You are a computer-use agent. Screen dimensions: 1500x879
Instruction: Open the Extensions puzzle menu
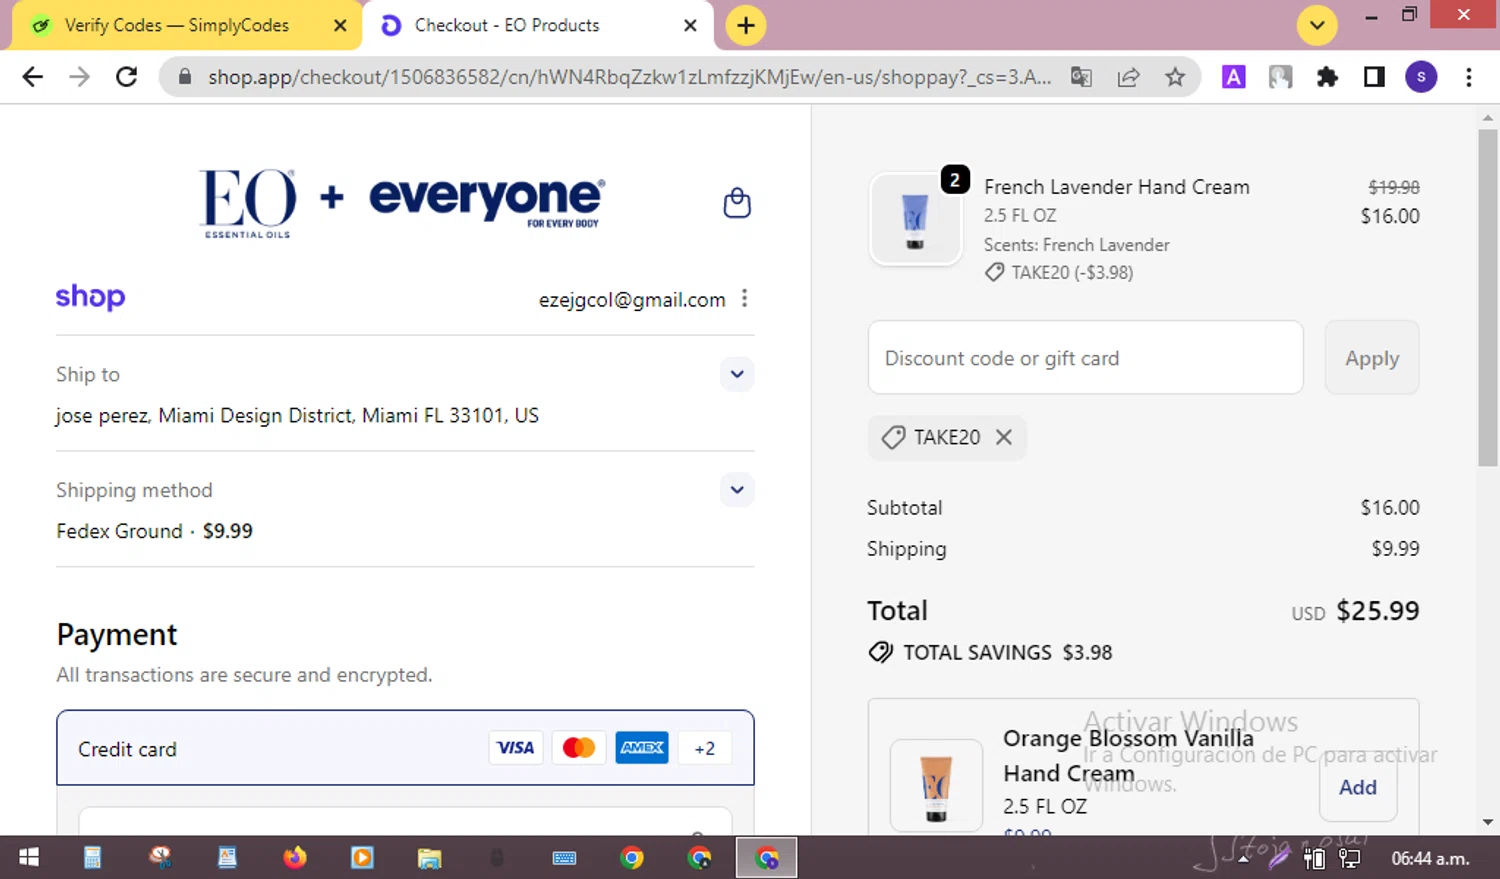coord(1327,77)
